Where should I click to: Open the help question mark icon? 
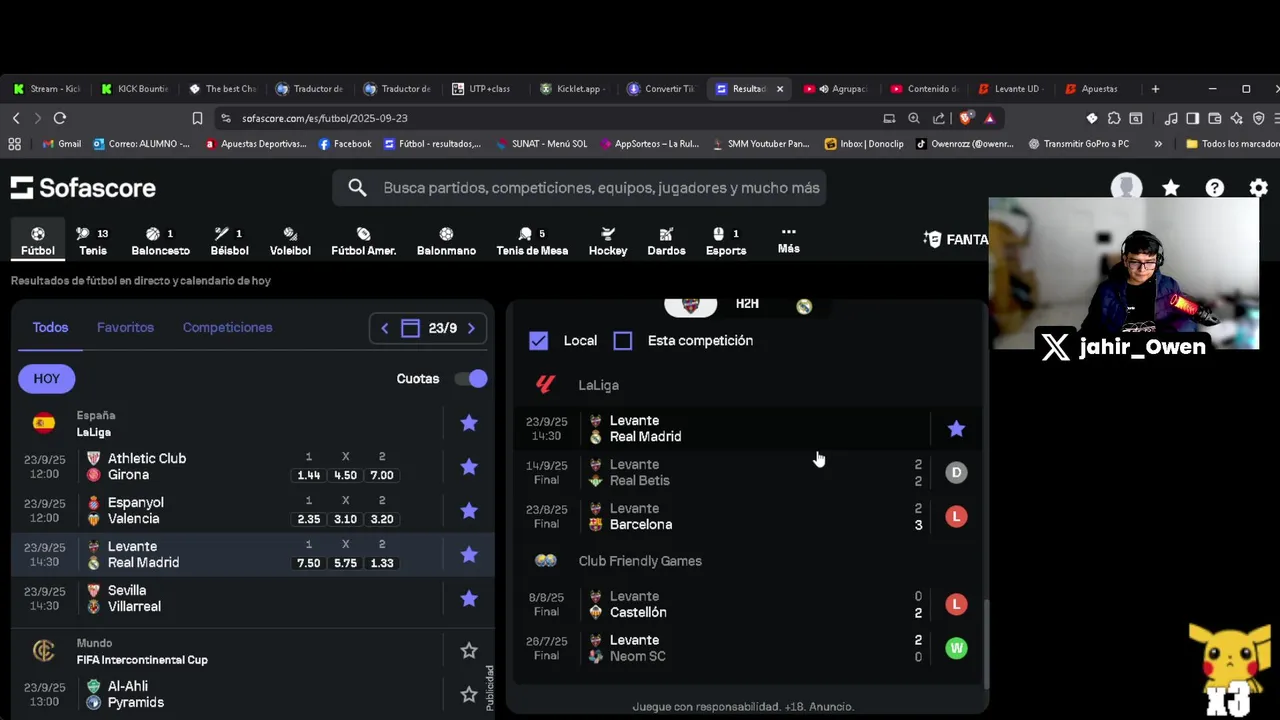tap(1214, 188)
